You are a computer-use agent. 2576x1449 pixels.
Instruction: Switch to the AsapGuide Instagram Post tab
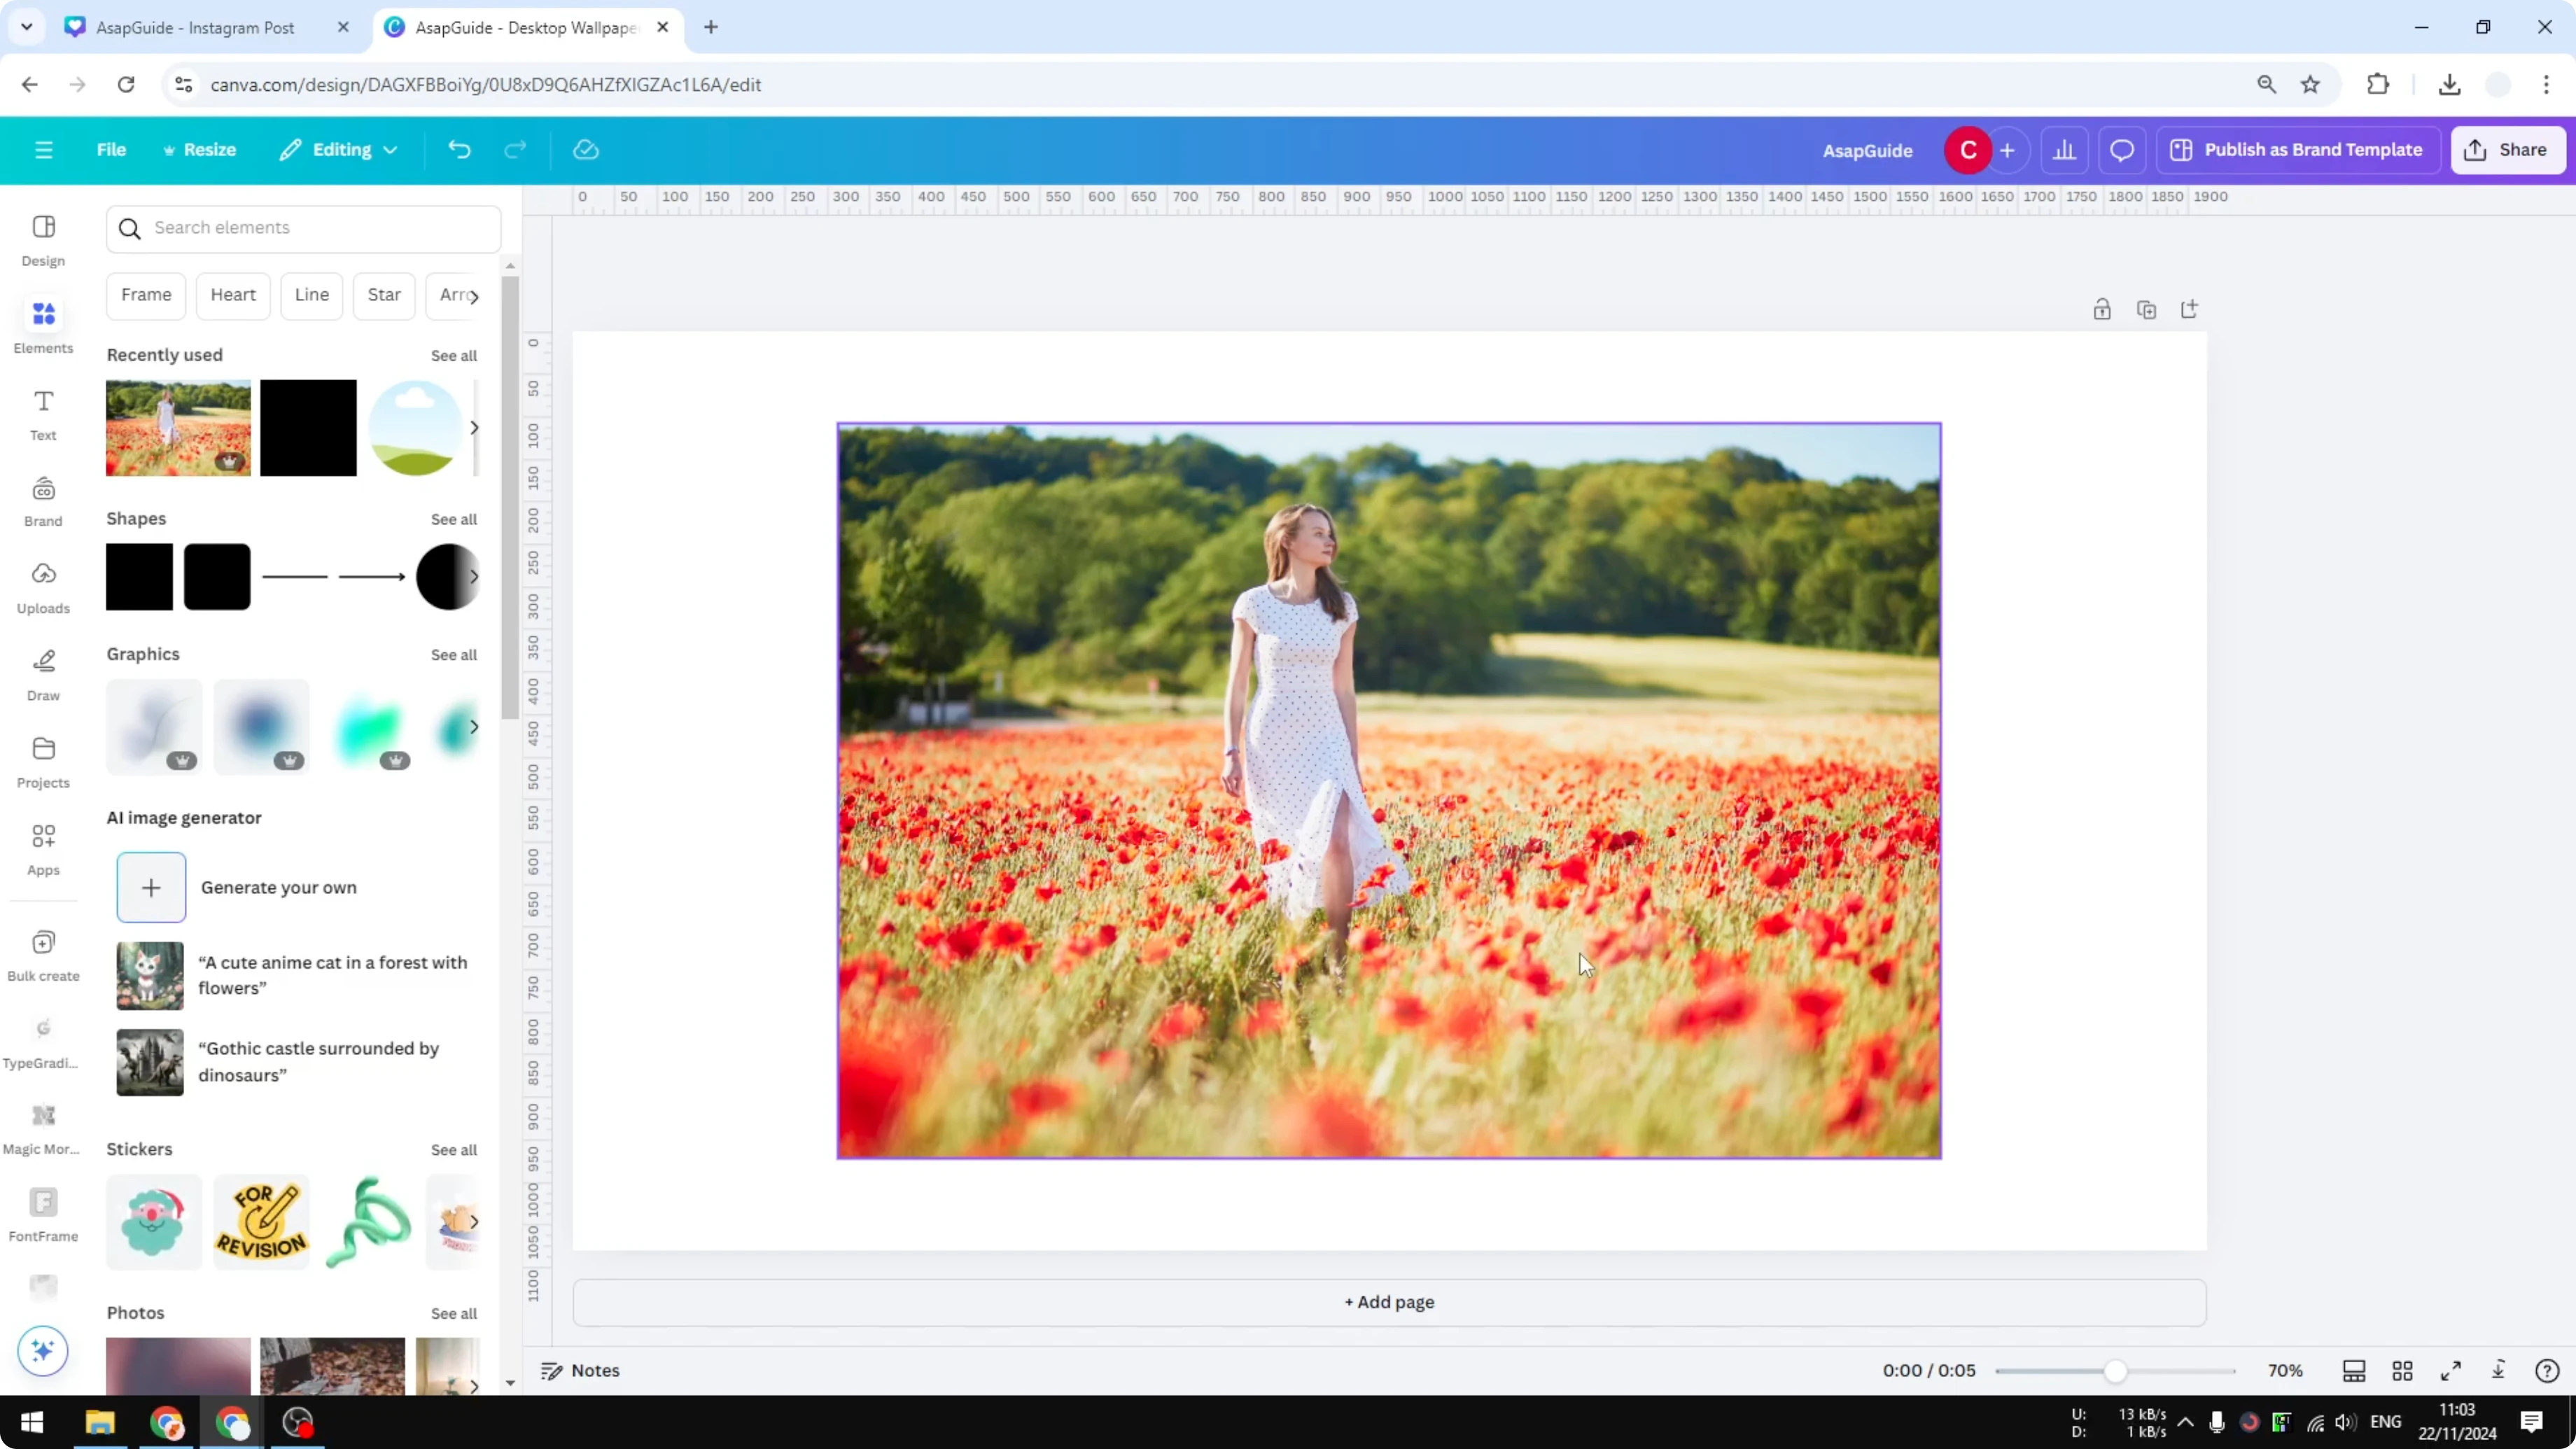pos(195,27)
